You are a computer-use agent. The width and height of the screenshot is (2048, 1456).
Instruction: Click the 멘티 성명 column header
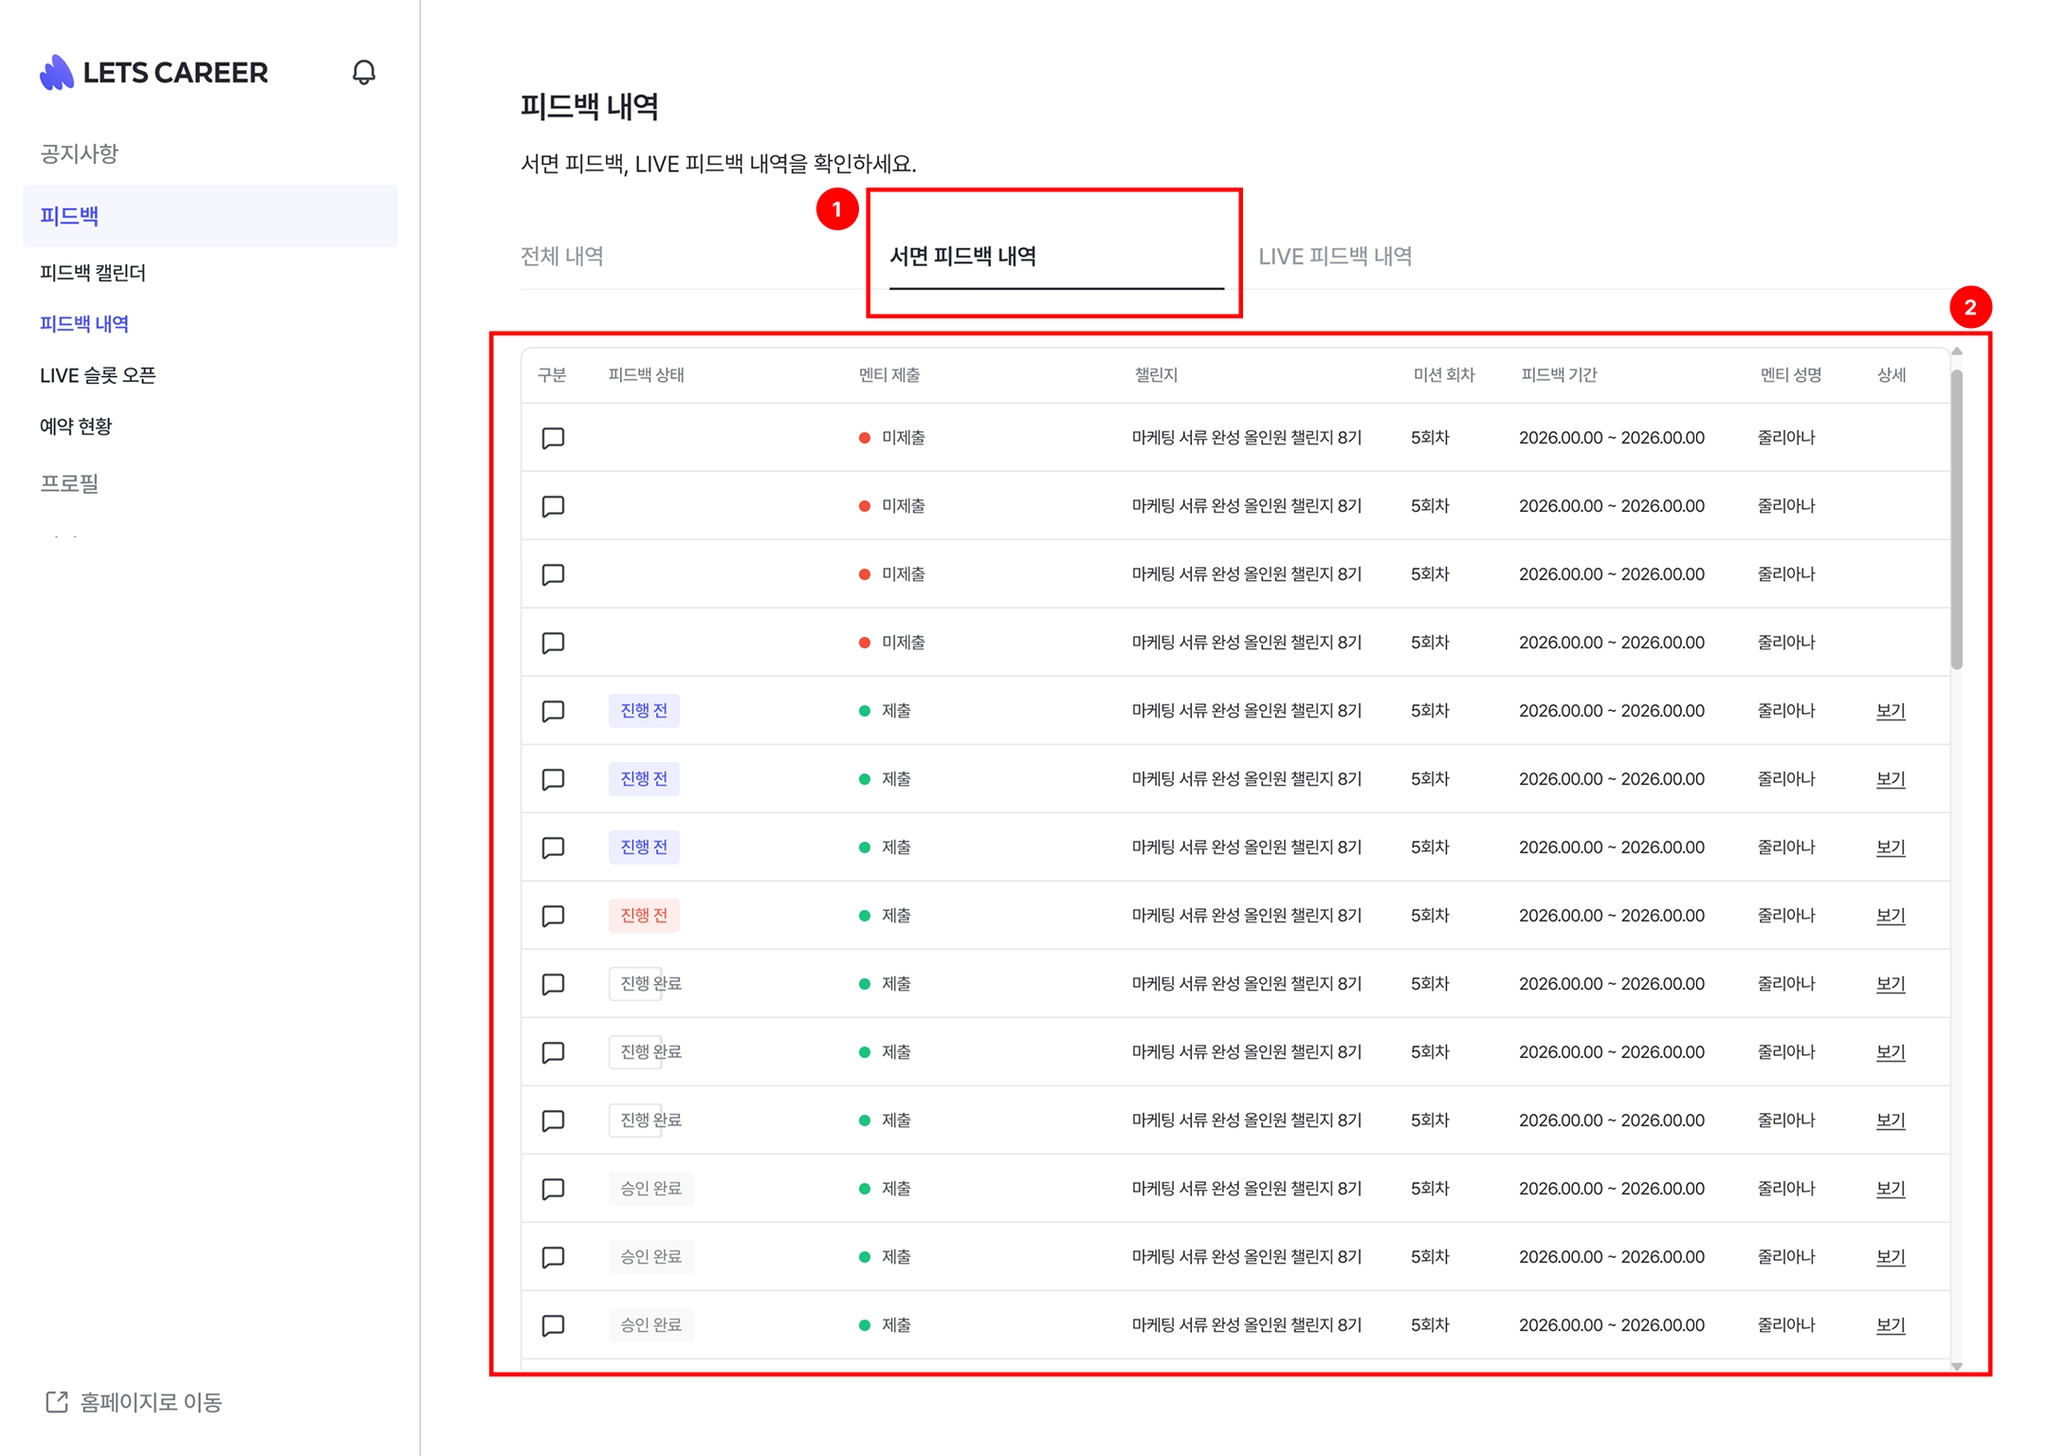click(x=1790, y=375)
